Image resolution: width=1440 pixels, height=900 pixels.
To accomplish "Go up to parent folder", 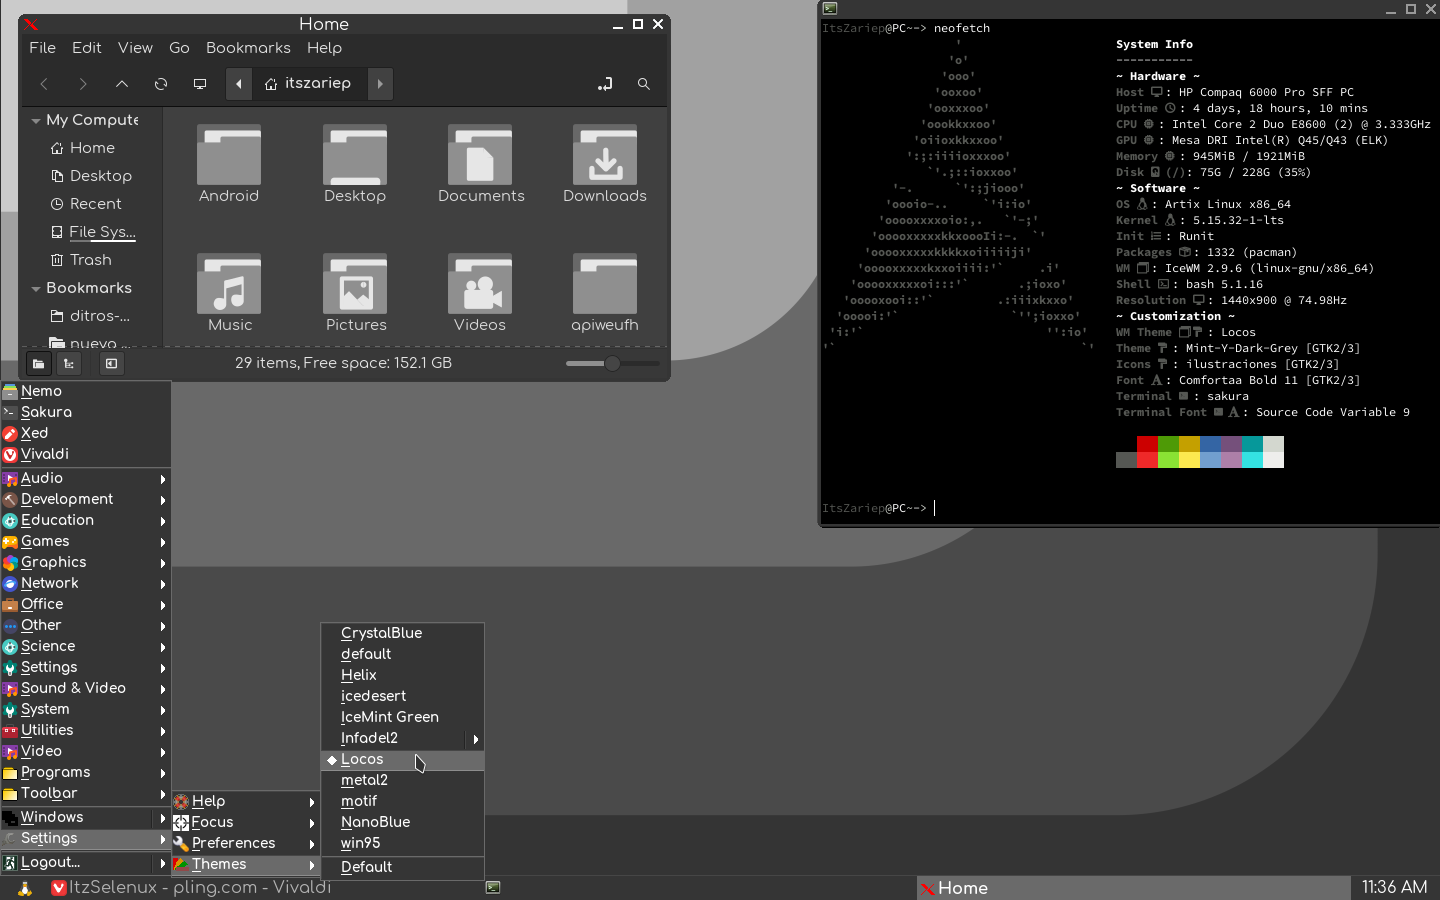I will click(122, 84).
